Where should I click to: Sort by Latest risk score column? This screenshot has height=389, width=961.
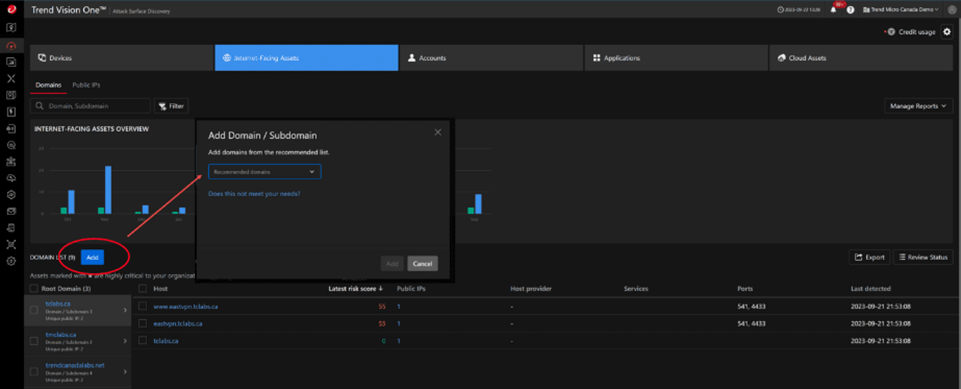[x=356, y=289]
